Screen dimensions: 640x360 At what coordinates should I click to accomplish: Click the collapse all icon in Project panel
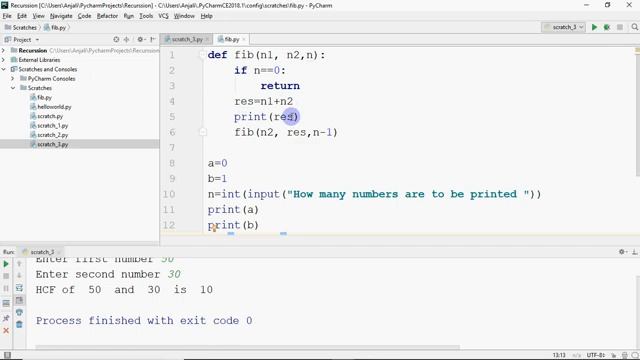127,40
